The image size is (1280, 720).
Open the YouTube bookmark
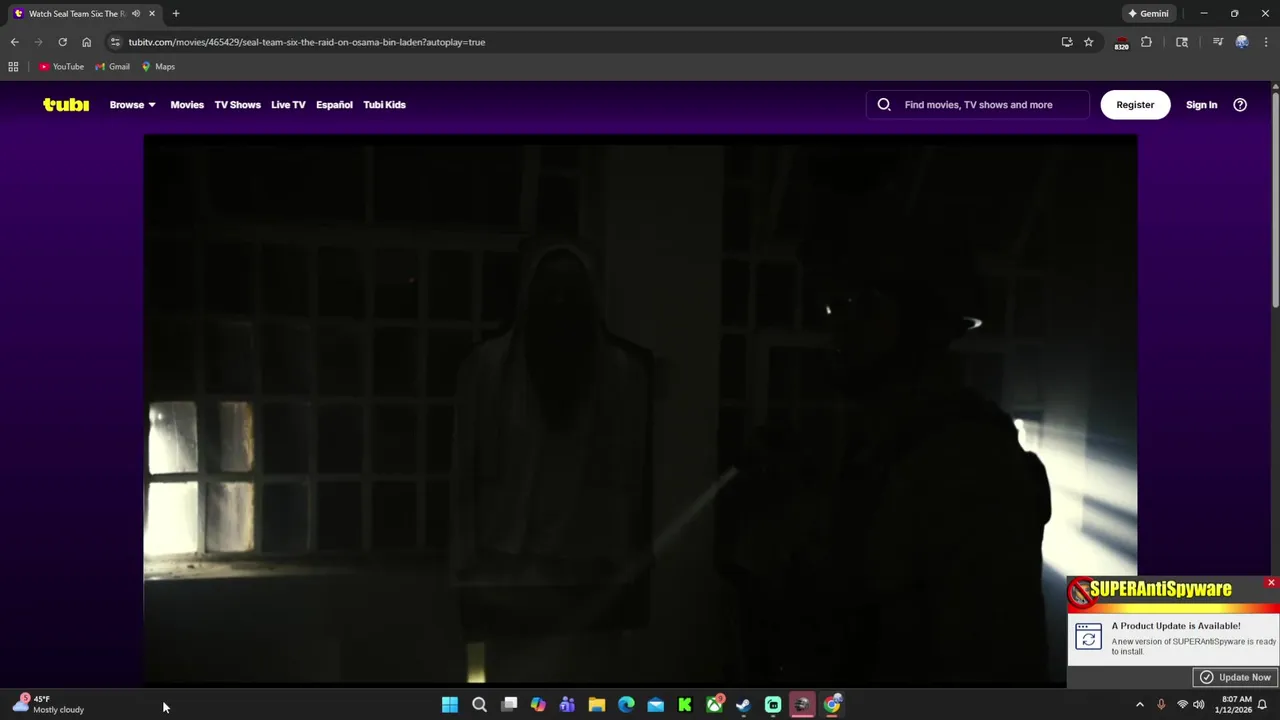(x=62, y=67)
